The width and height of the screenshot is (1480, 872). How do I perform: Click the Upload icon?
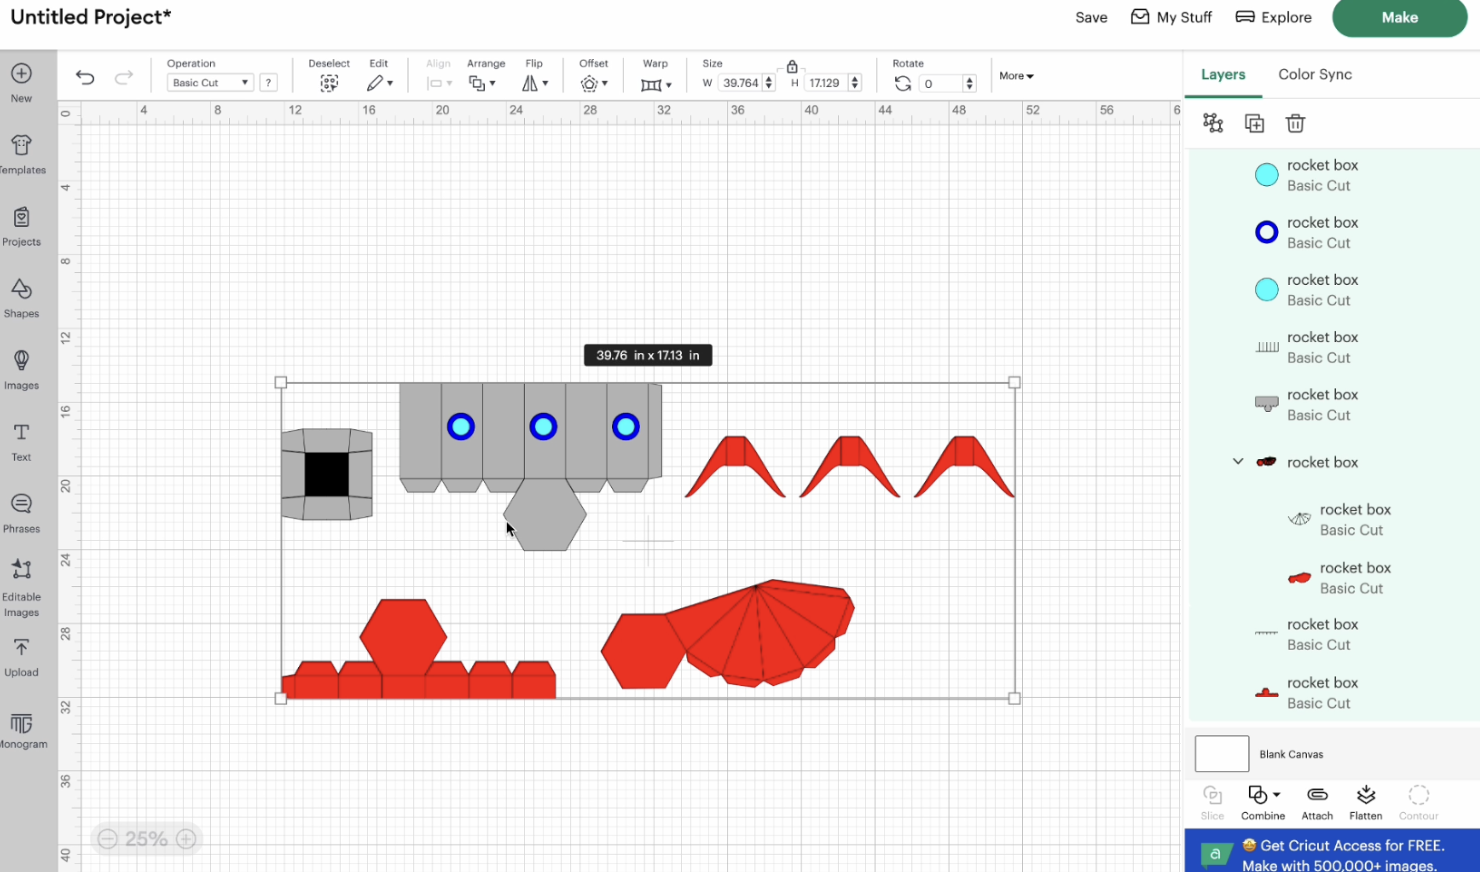[x=21, y=655]
